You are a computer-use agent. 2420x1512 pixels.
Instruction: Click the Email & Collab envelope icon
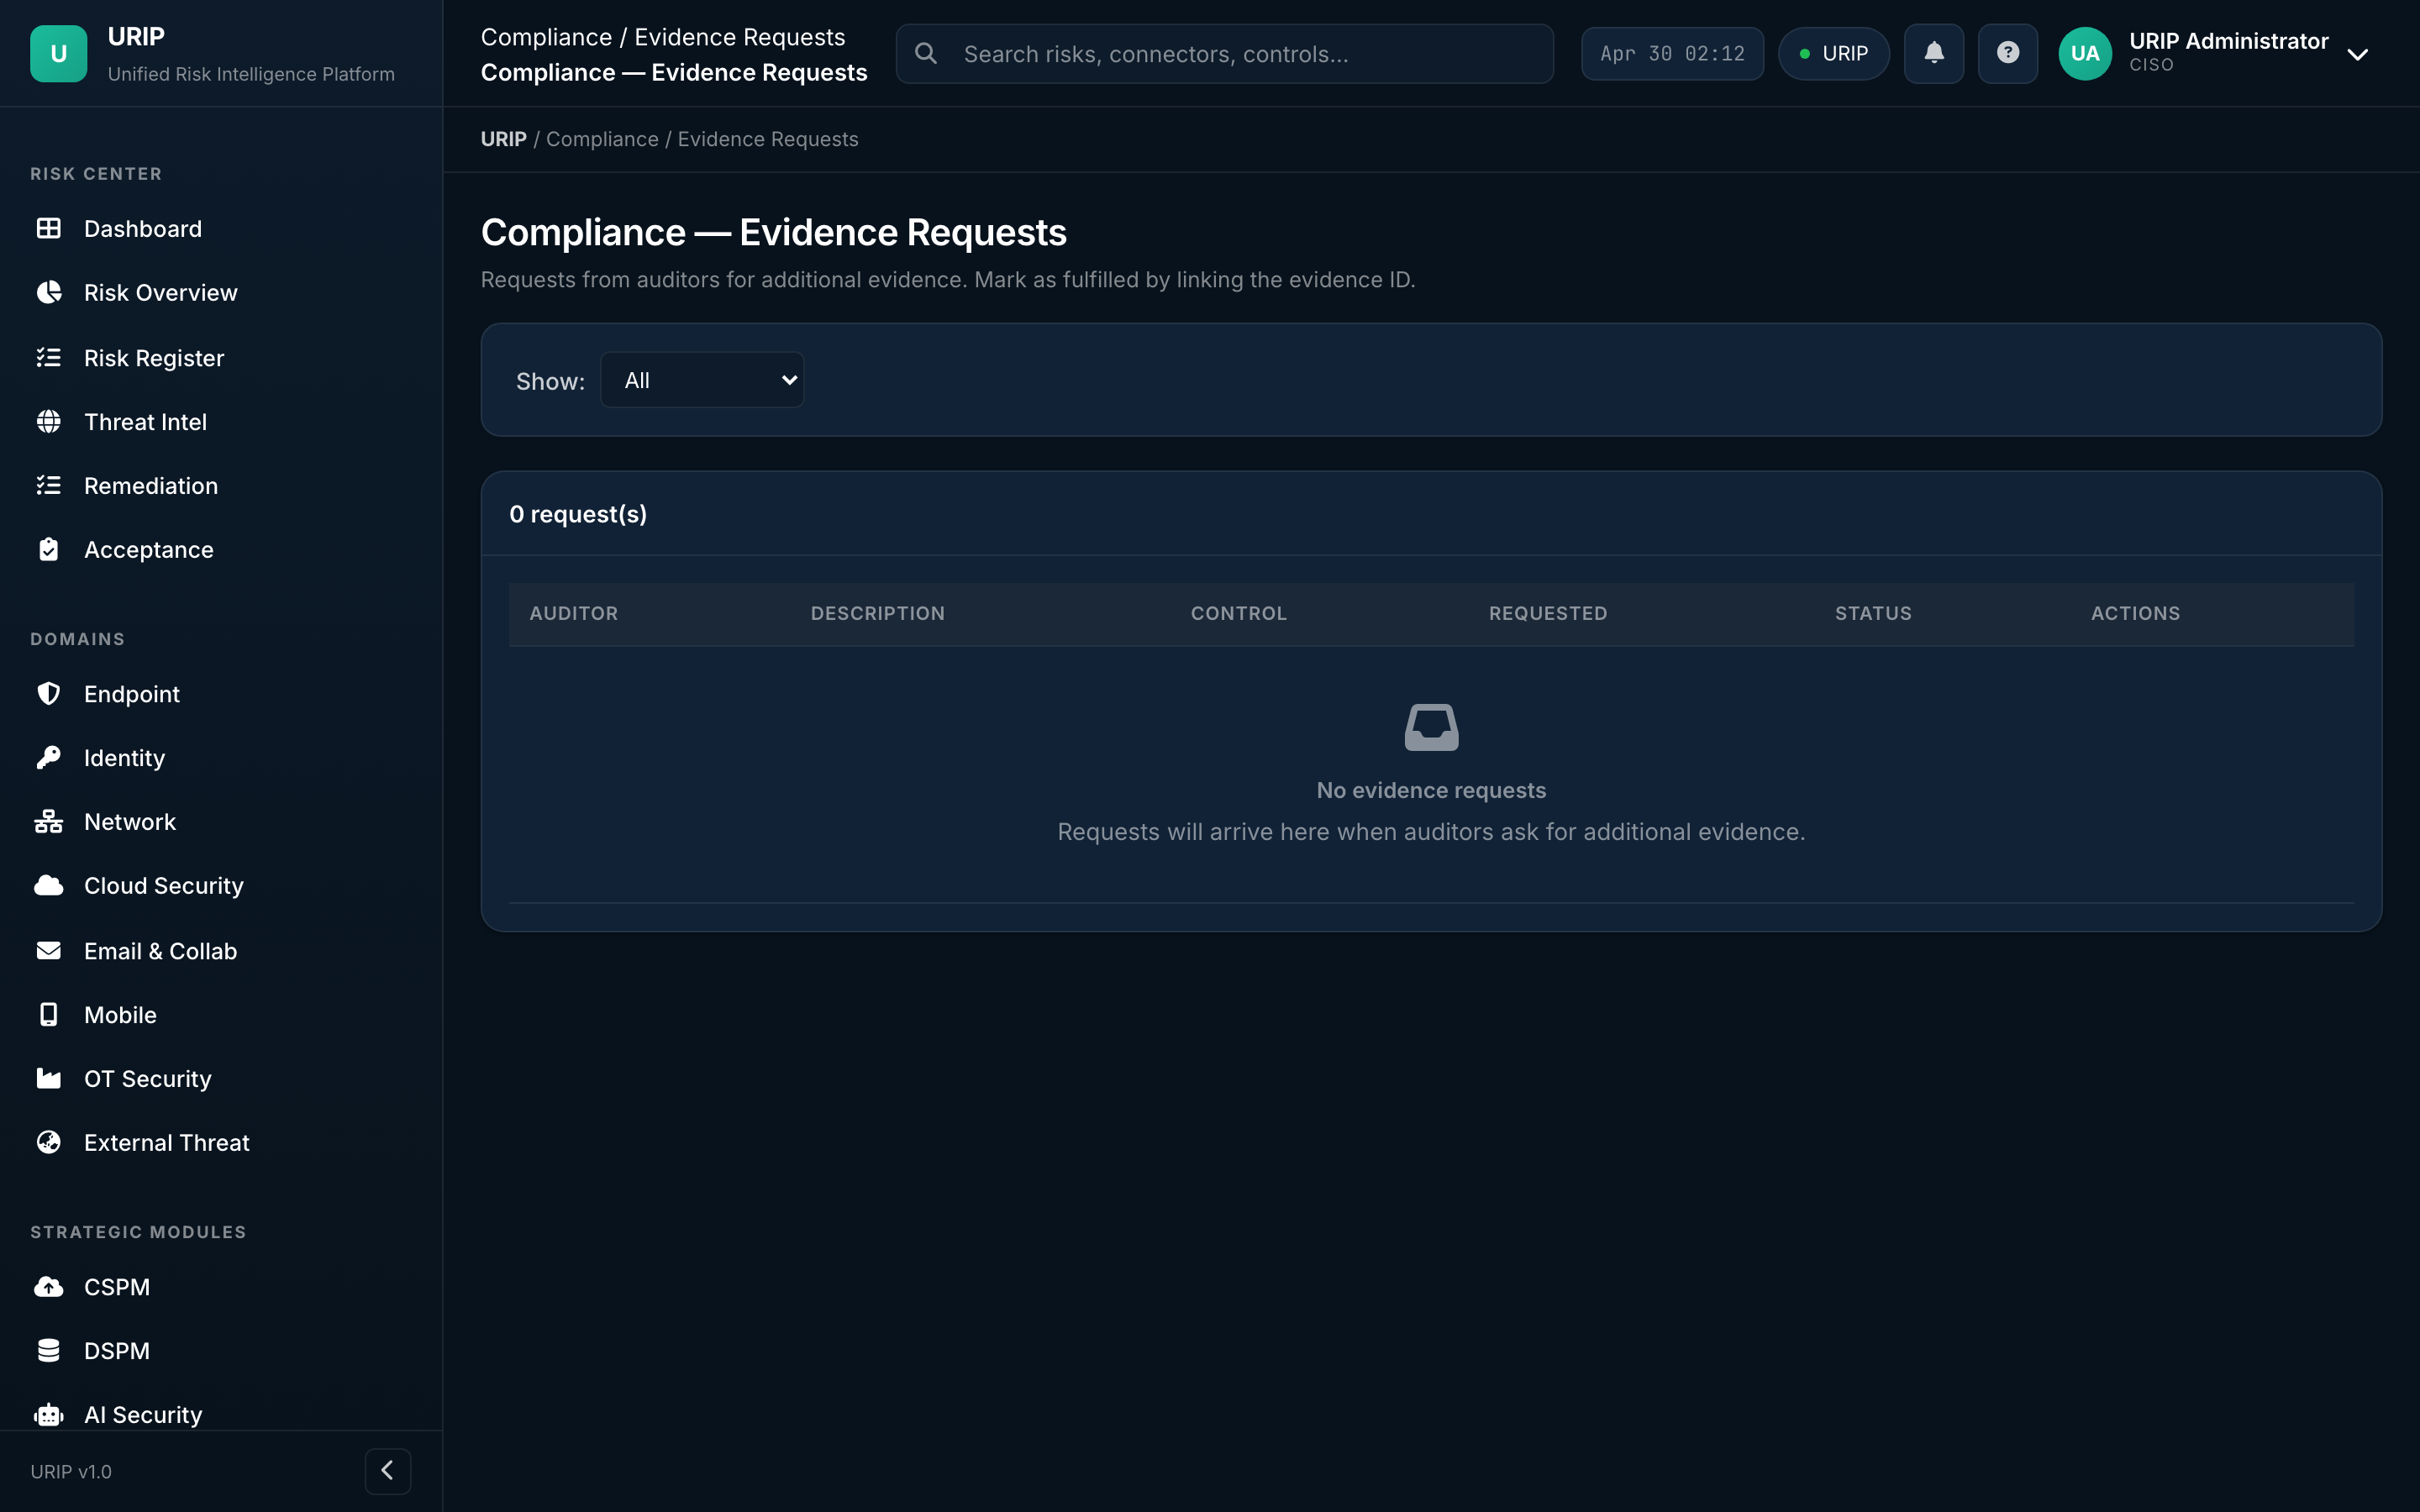(x=48, y=951)
